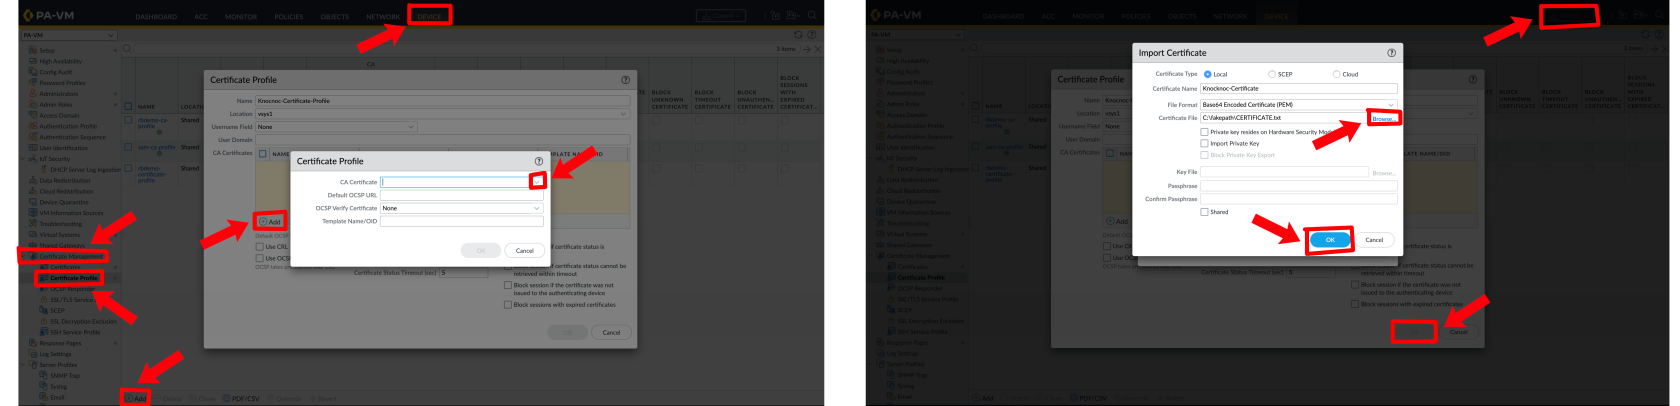The image size is (1680, 406).
Task: Open OBJECTS tab in left screenshot
Action: click(x=335, y=17)
